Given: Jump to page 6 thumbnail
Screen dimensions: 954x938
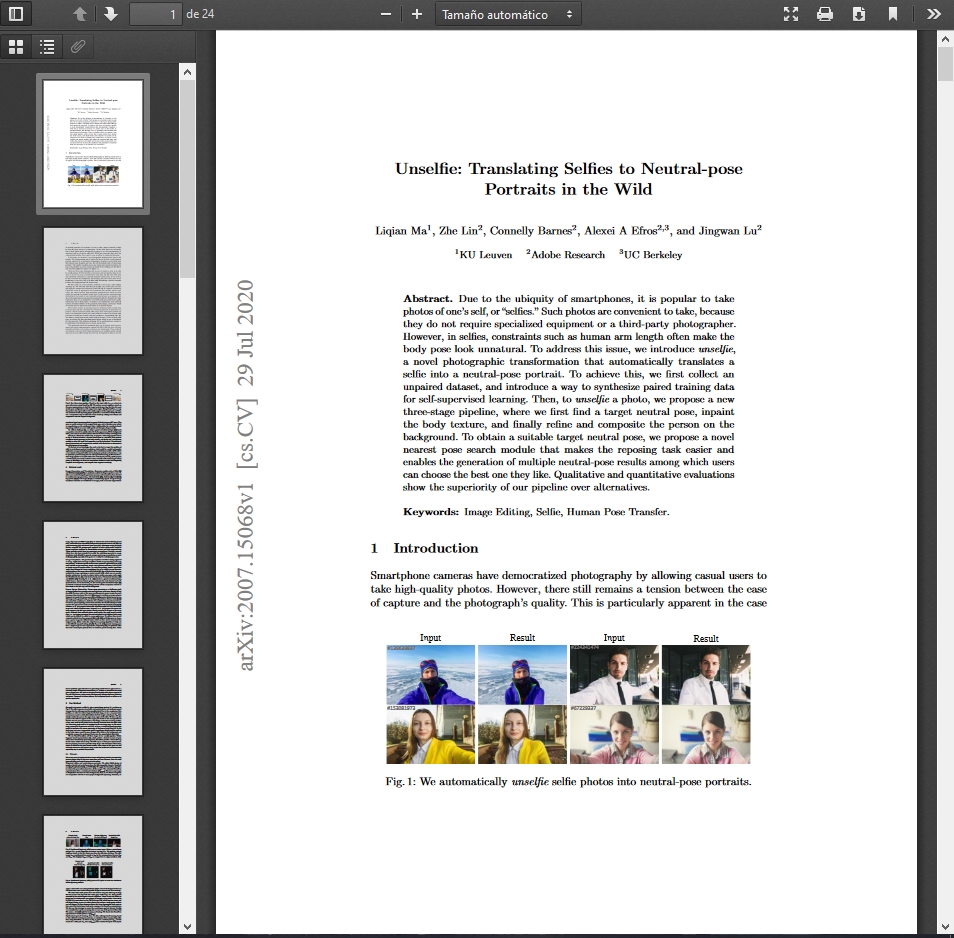Looking at the screenshot, I should [x=93, y=875].
